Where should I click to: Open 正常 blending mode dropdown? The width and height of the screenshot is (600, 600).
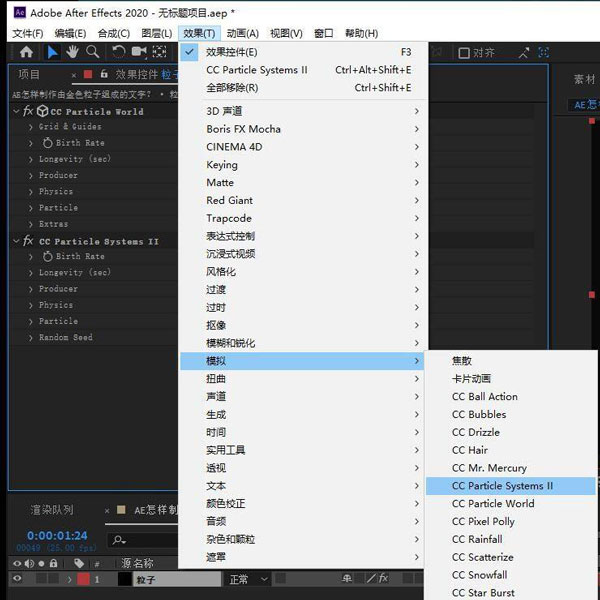(x=248, y=579)
